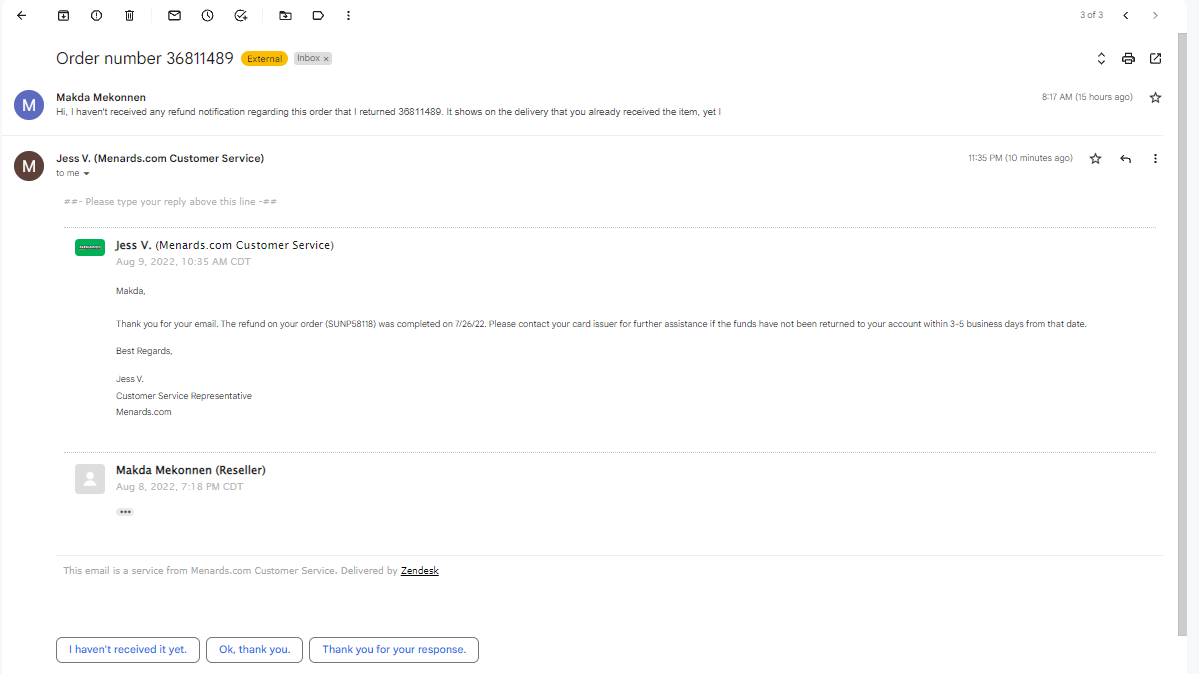Choose smart reply 'I haven't received it yet.'
The height and width of the screenshot is (674, 1199).
(x=128, y=650)
